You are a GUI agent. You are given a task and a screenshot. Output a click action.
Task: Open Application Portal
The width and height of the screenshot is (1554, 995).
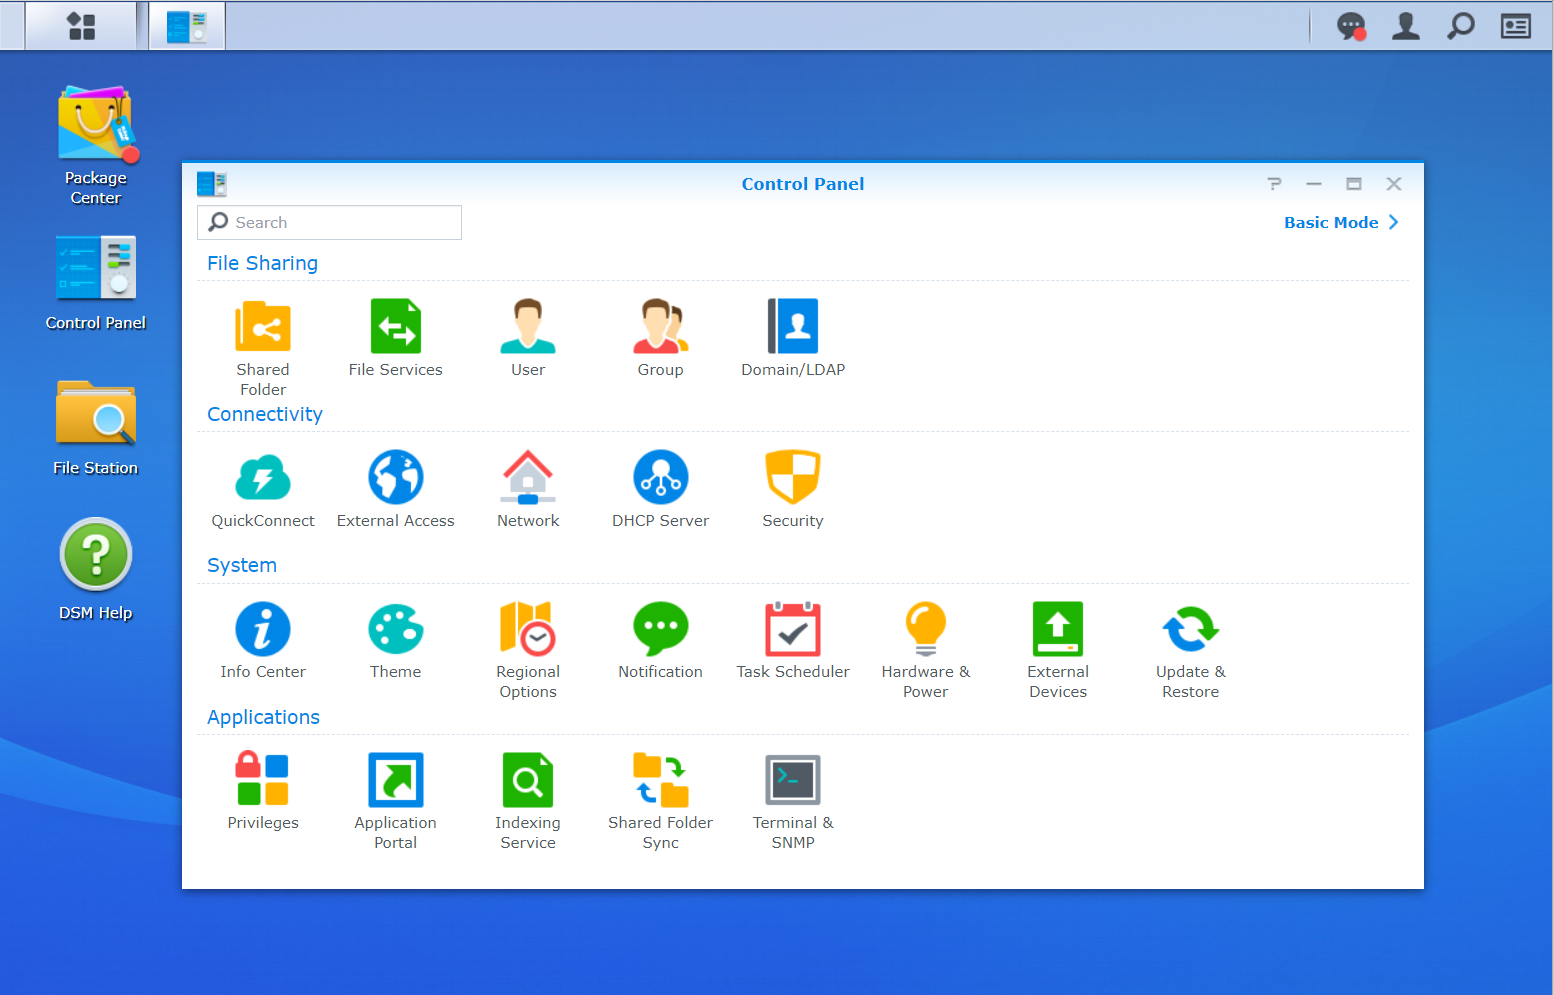click(396, 780)
